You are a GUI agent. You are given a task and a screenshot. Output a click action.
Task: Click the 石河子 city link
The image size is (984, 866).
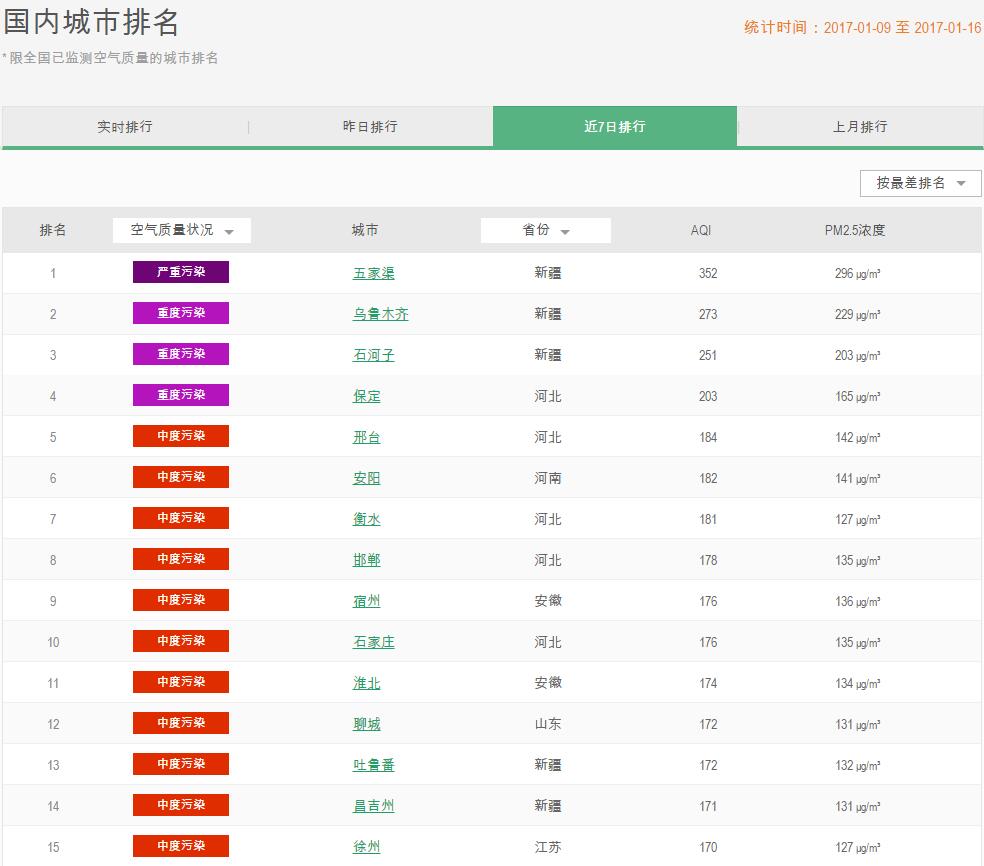click(375, 354)
